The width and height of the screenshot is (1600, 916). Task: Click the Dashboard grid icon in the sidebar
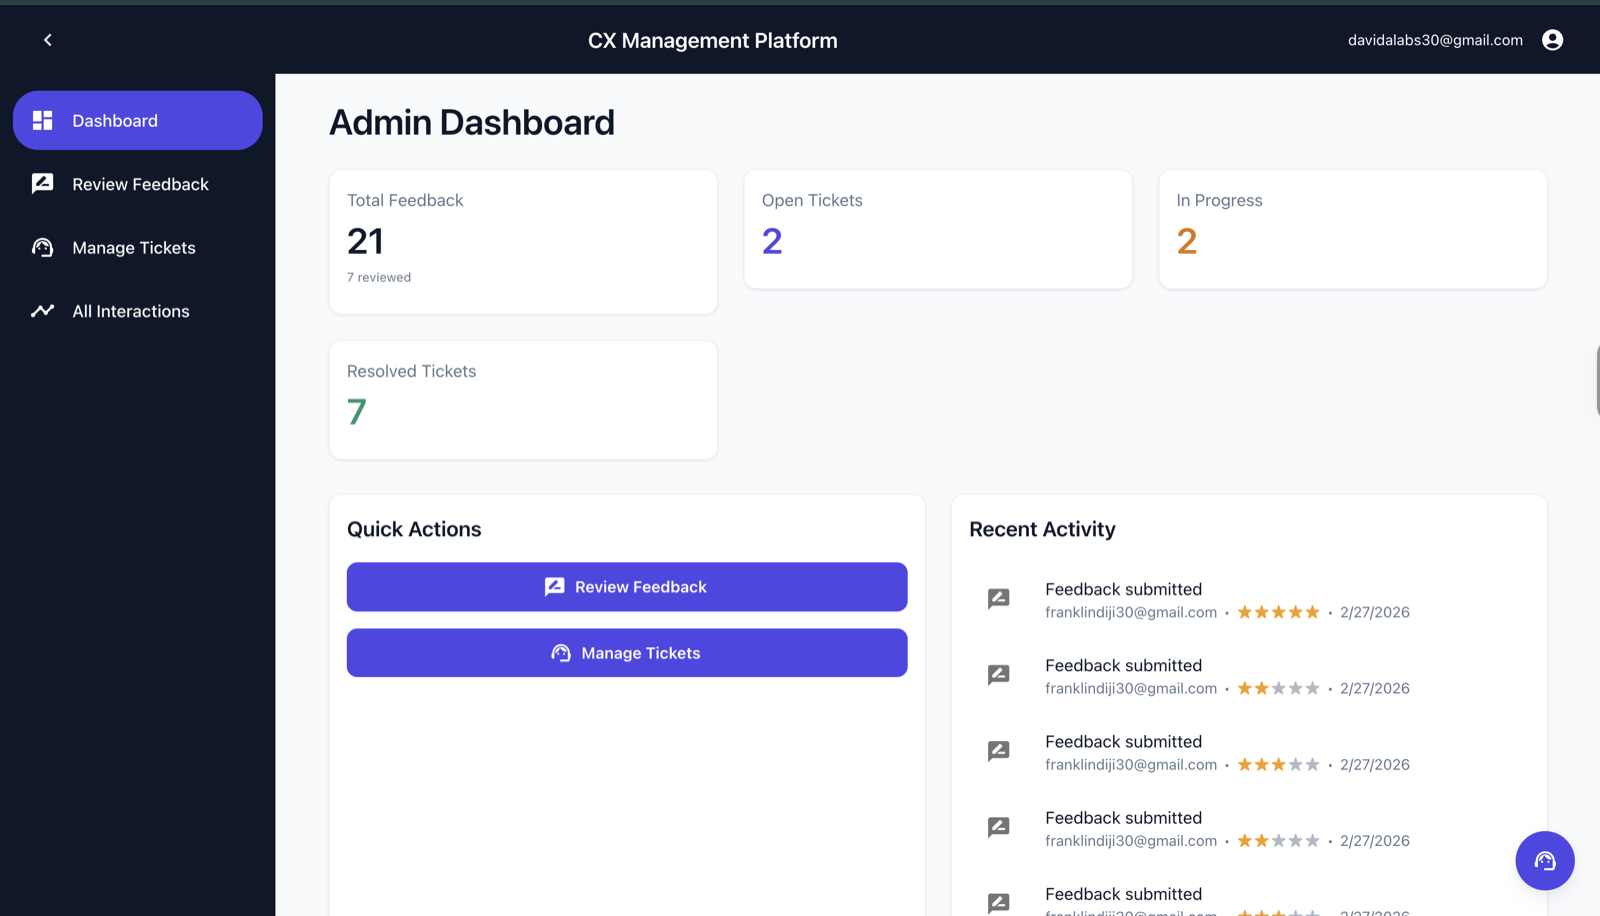click(x=42, y=121)
